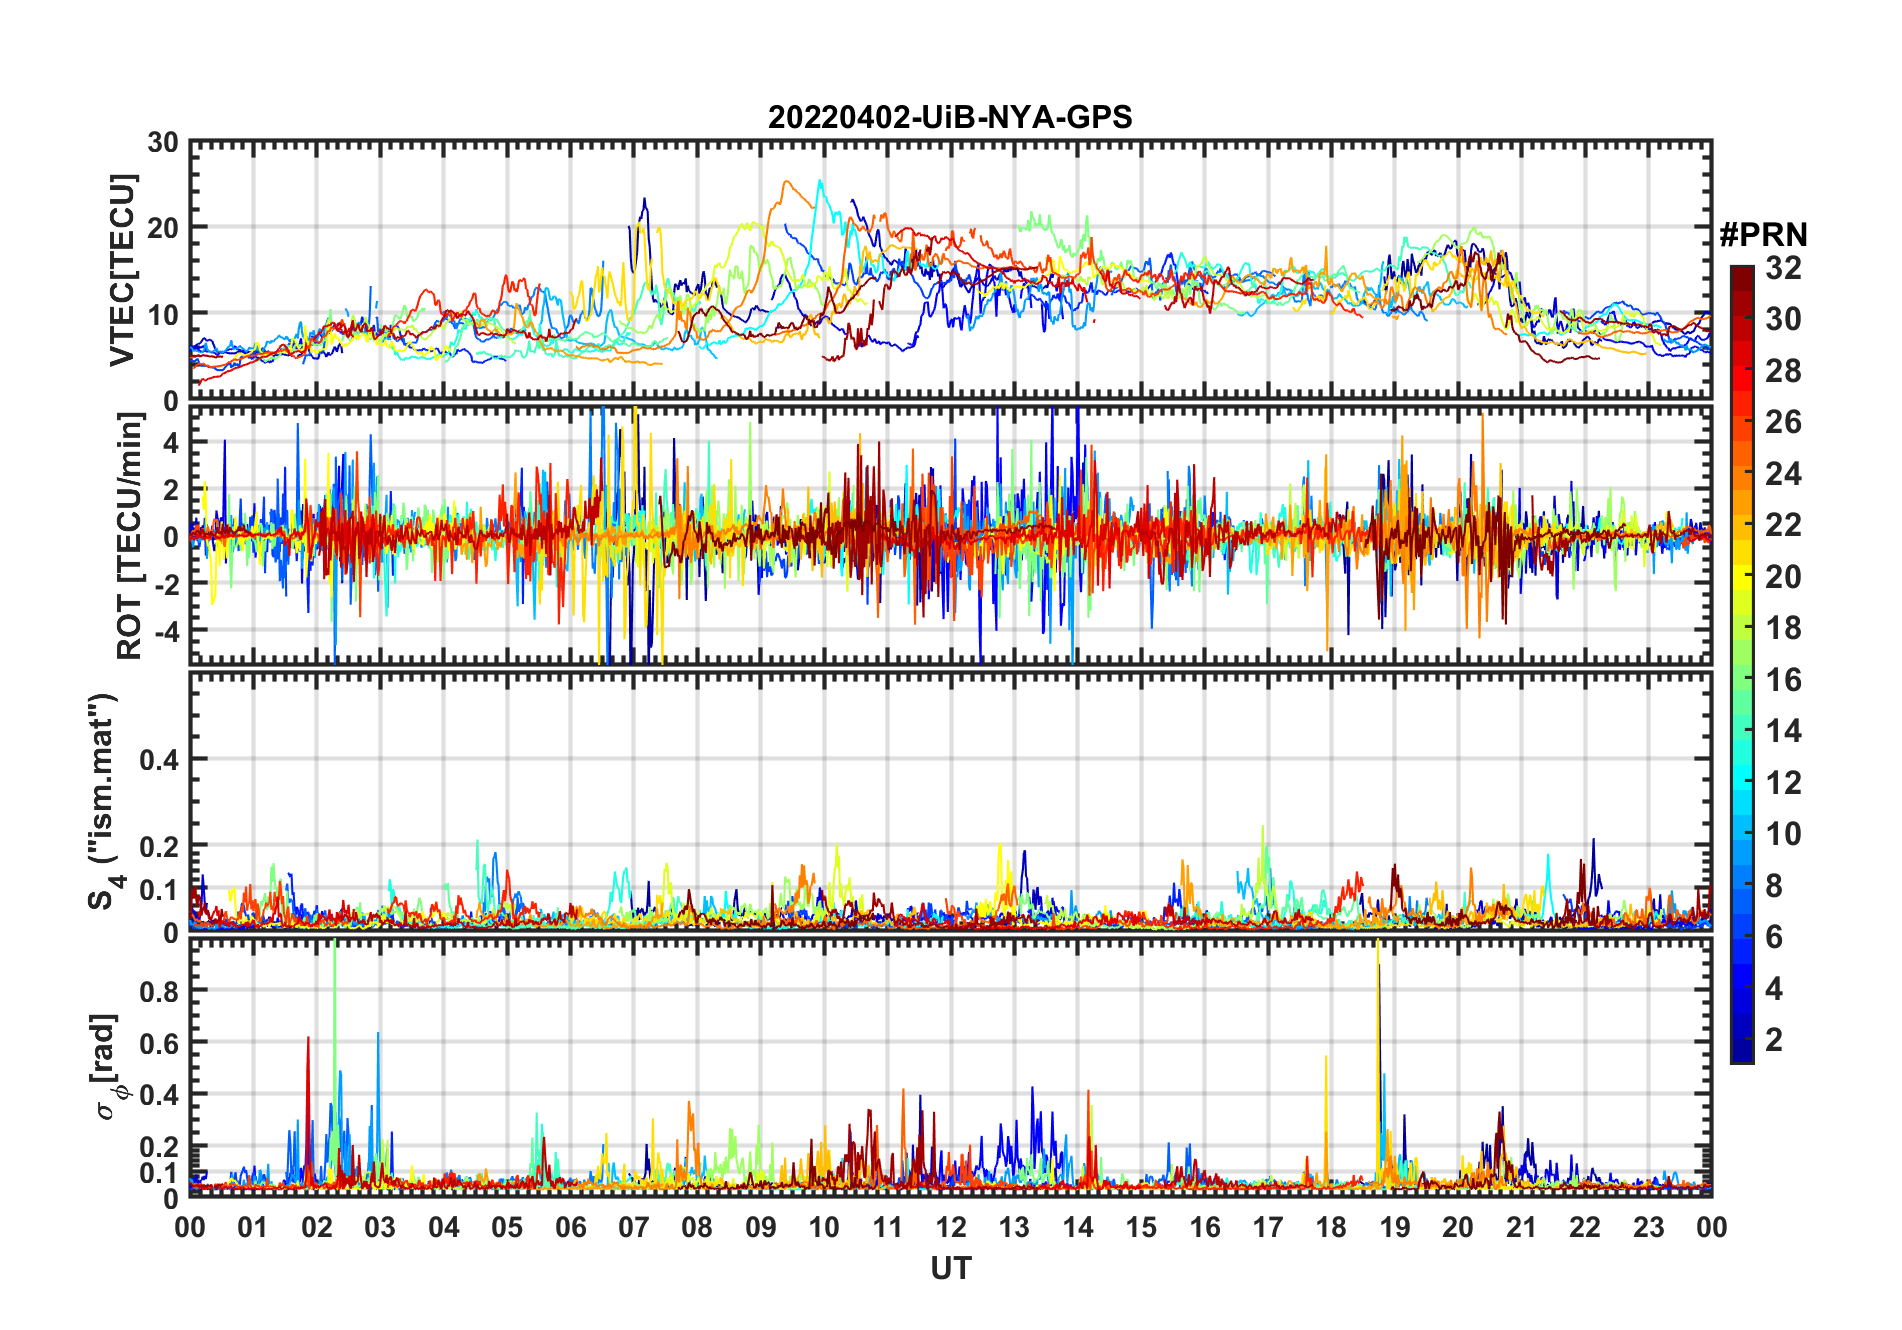Click the sigma phi [rad] axis label
This screenshot has height=1330, width=1902.
coord(107,1067)
